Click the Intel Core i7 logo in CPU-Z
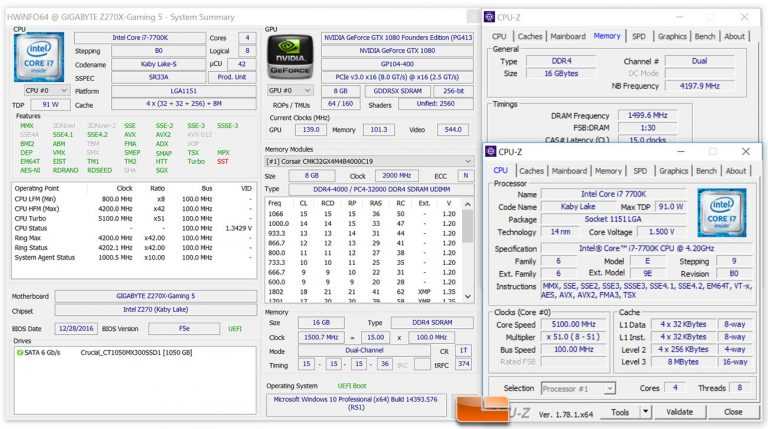The image size is (768, 429). (x=722, y=213)
